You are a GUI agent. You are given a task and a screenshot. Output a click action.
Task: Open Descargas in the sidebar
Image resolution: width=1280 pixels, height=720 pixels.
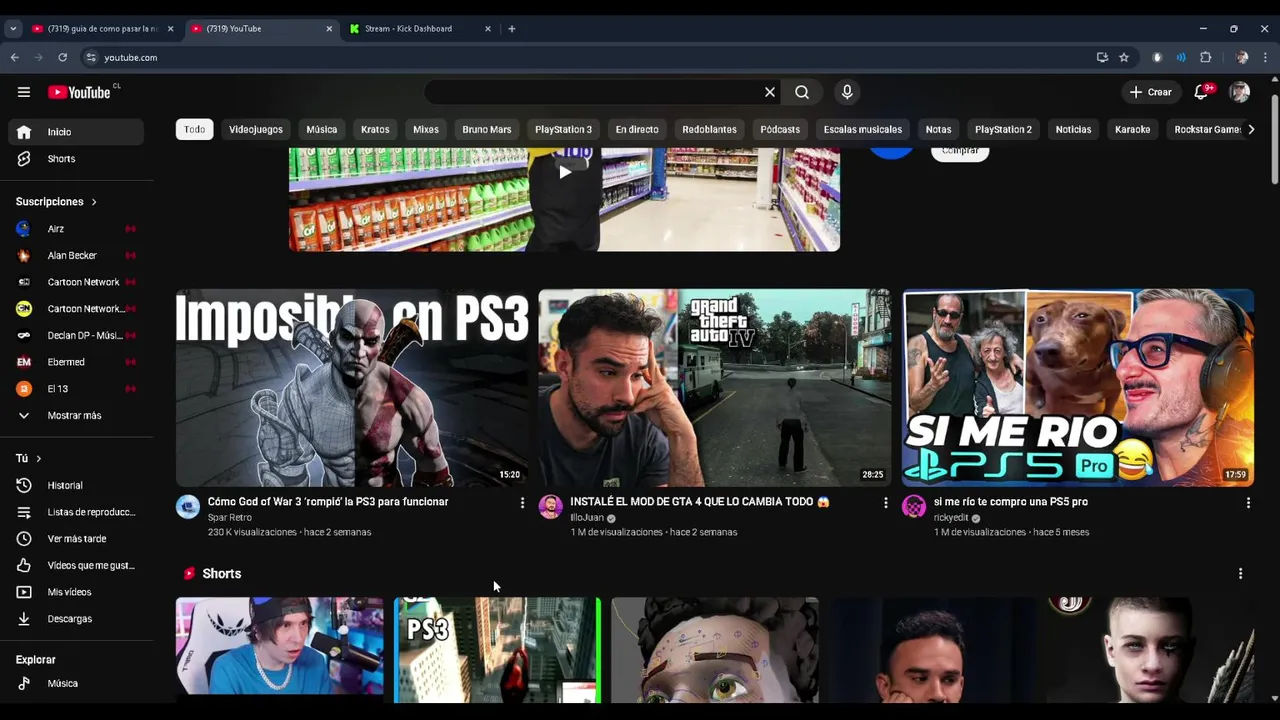point(76,619)
